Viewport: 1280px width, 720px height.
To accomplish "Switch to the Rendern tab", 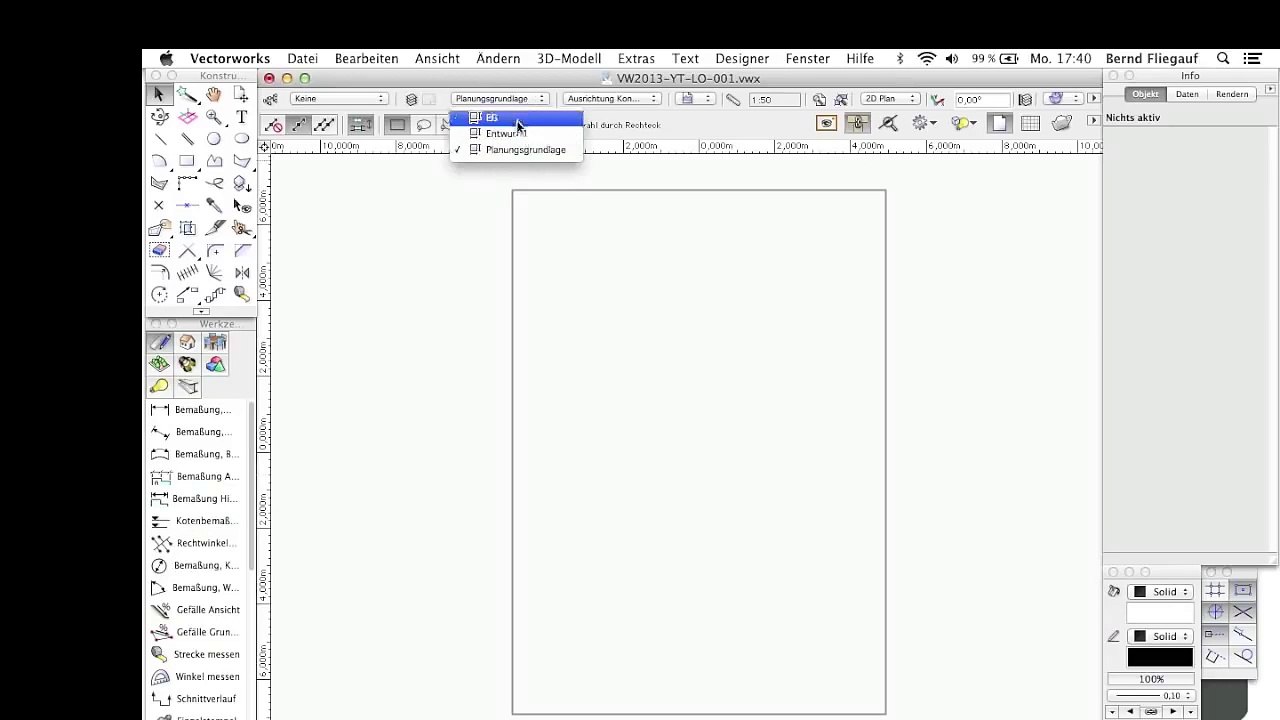I will click(x=1232, y=94).
